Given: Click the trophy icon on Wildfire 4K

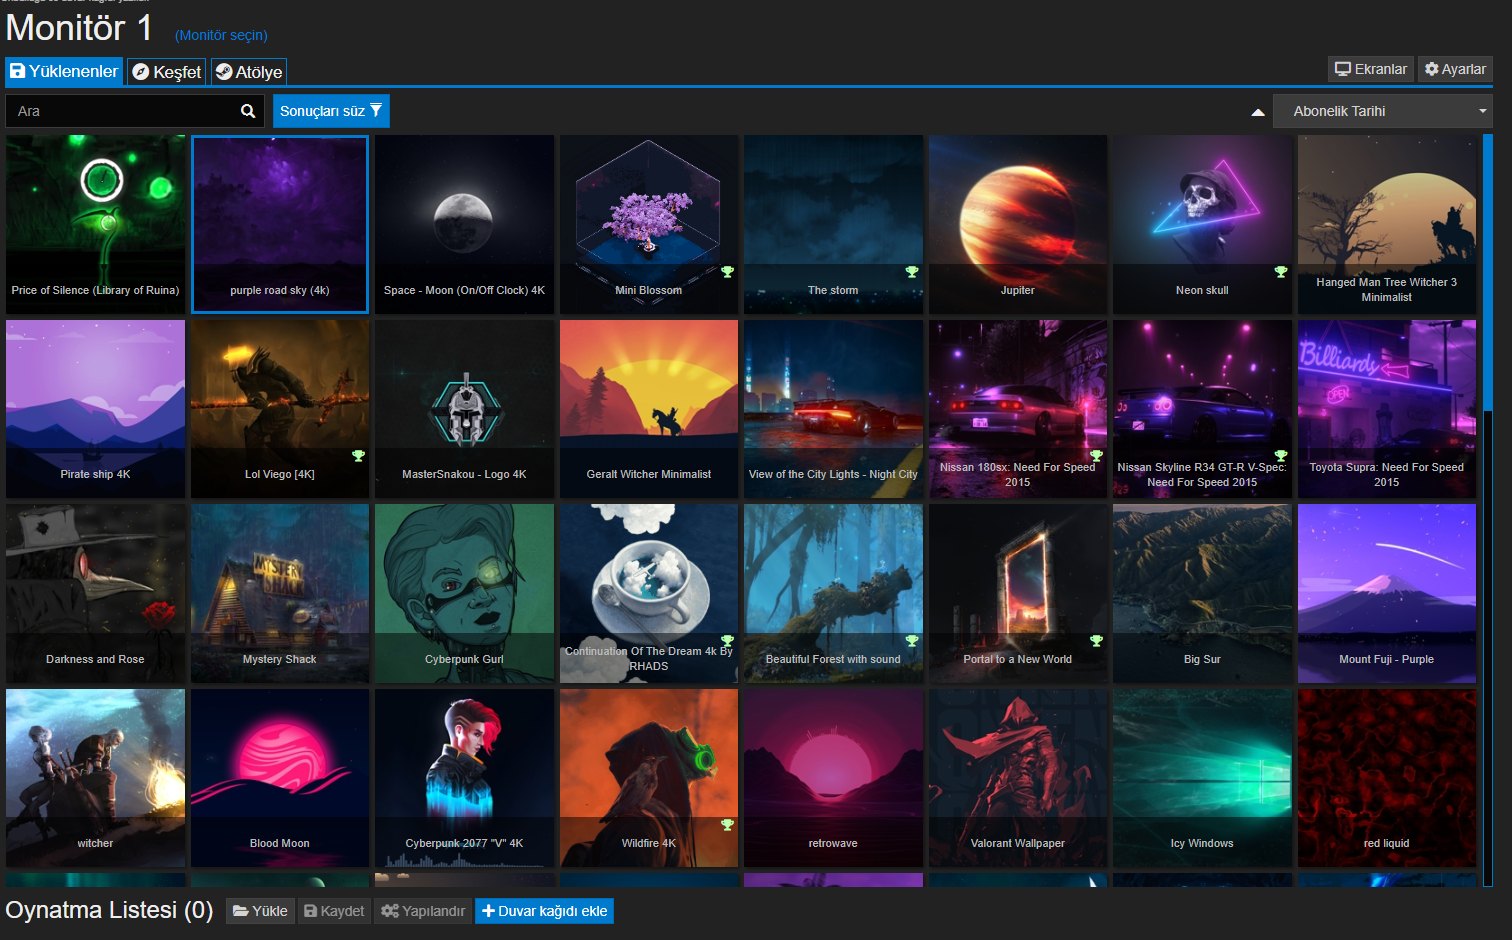Looking at the screenshot, I should (x=728, y=825).
